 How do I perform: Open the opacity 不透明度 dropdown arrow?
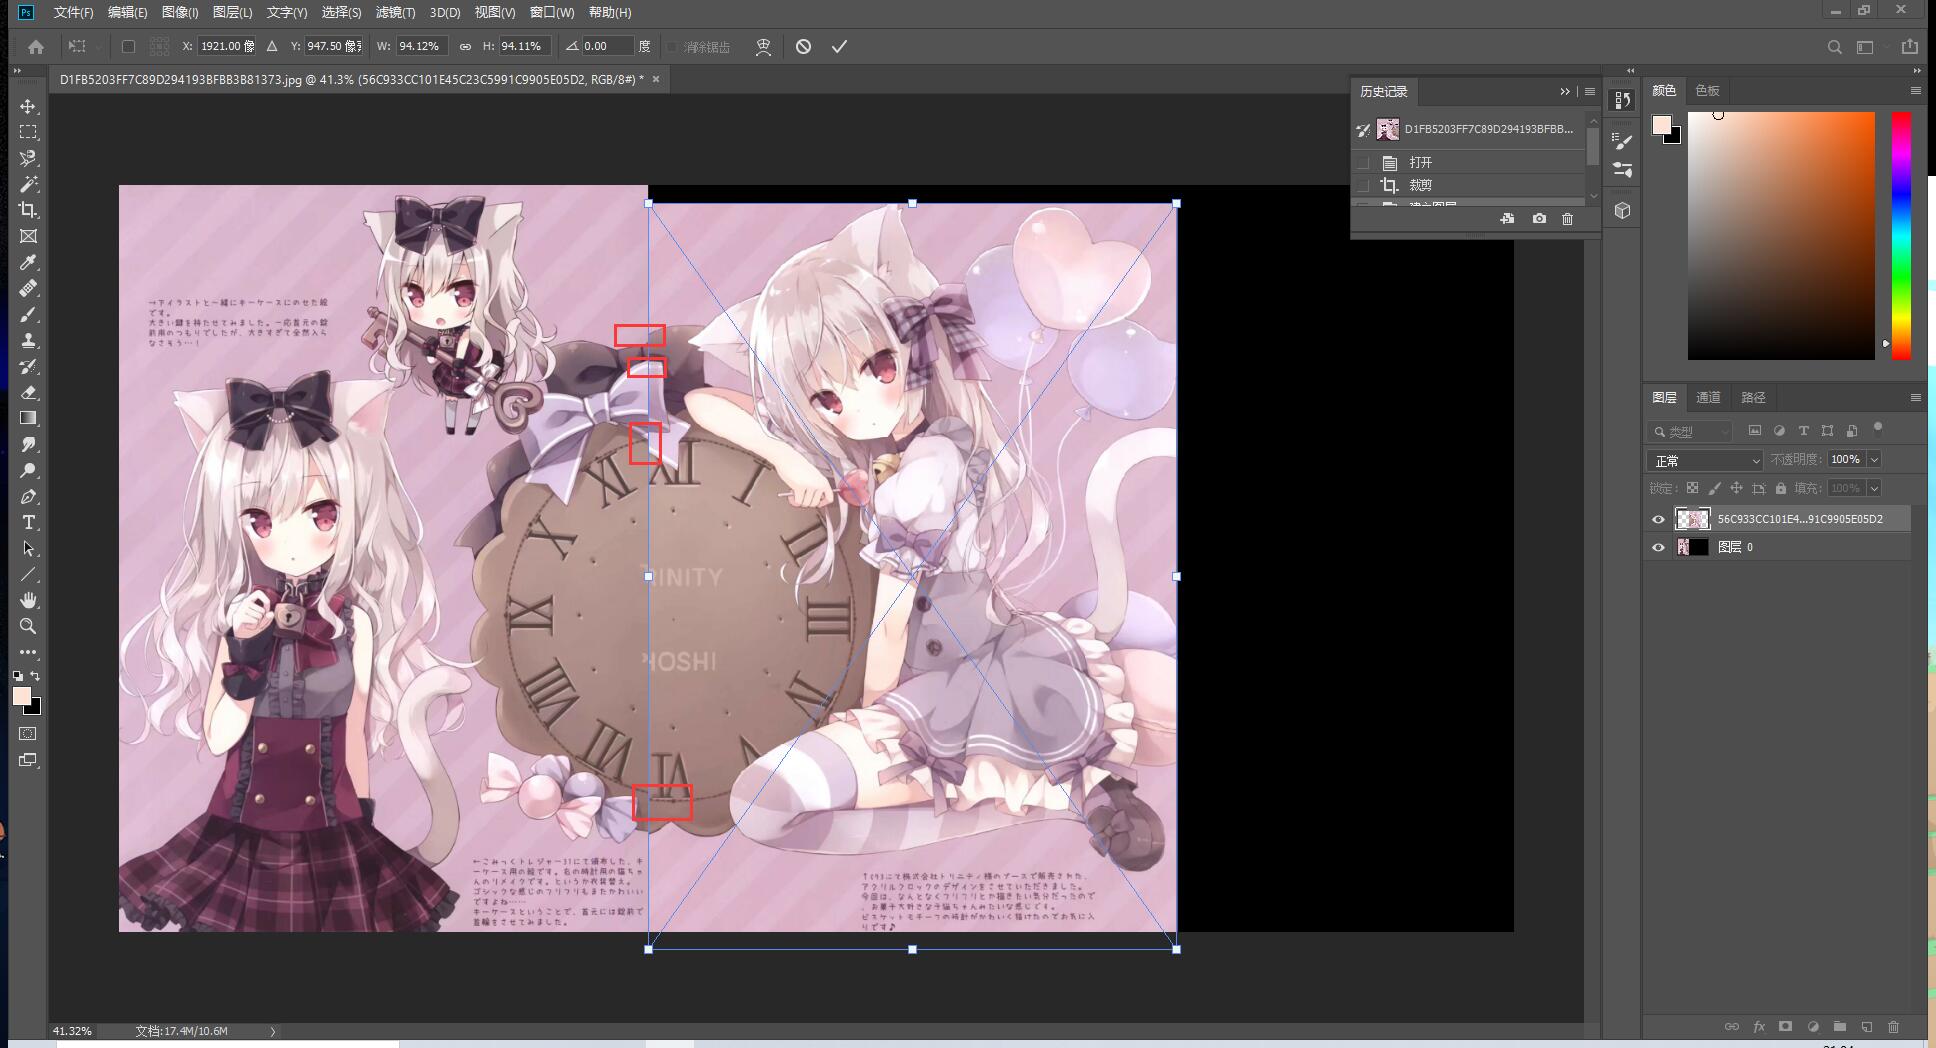pyautogui.click(x=1874, y=459)
